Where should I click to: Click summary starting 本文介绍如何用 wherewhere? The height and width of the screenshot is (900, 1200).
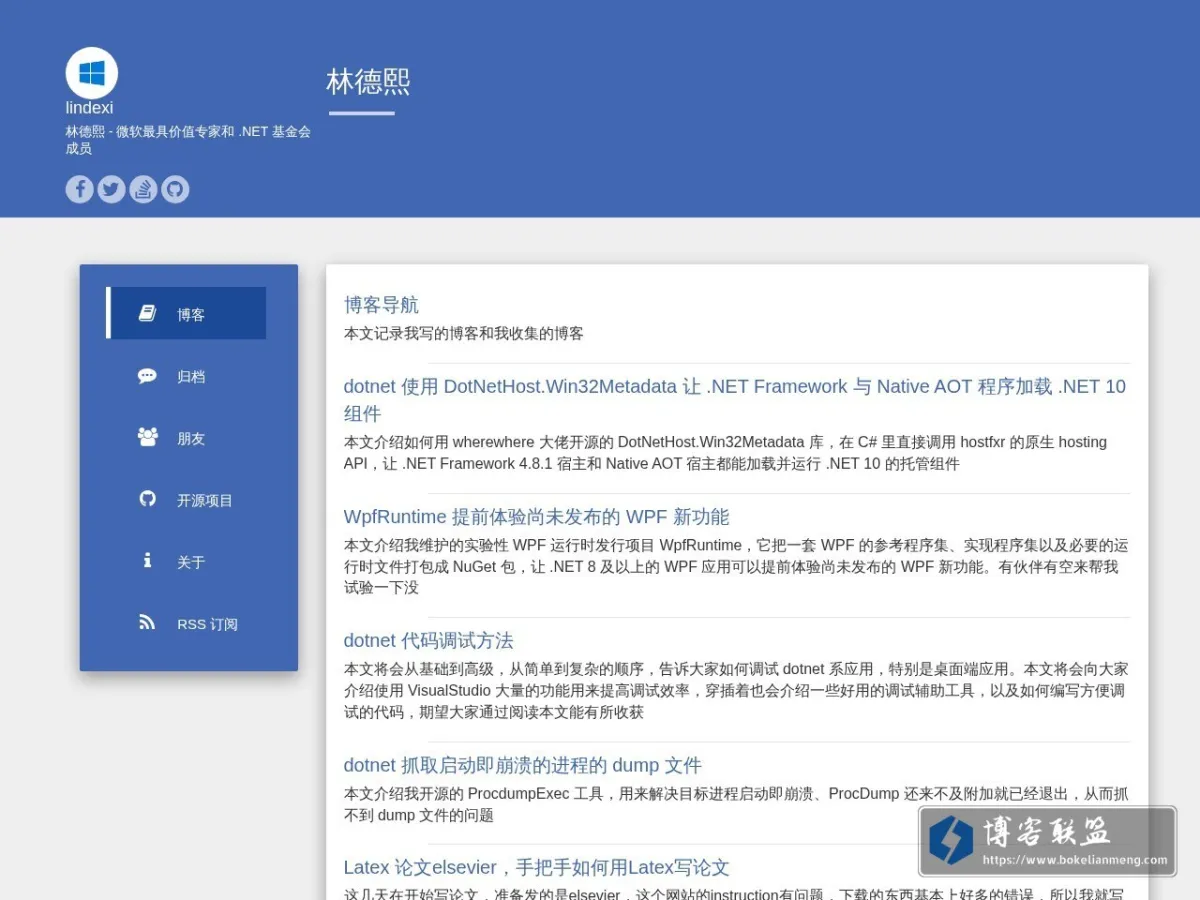pos(726,453)
